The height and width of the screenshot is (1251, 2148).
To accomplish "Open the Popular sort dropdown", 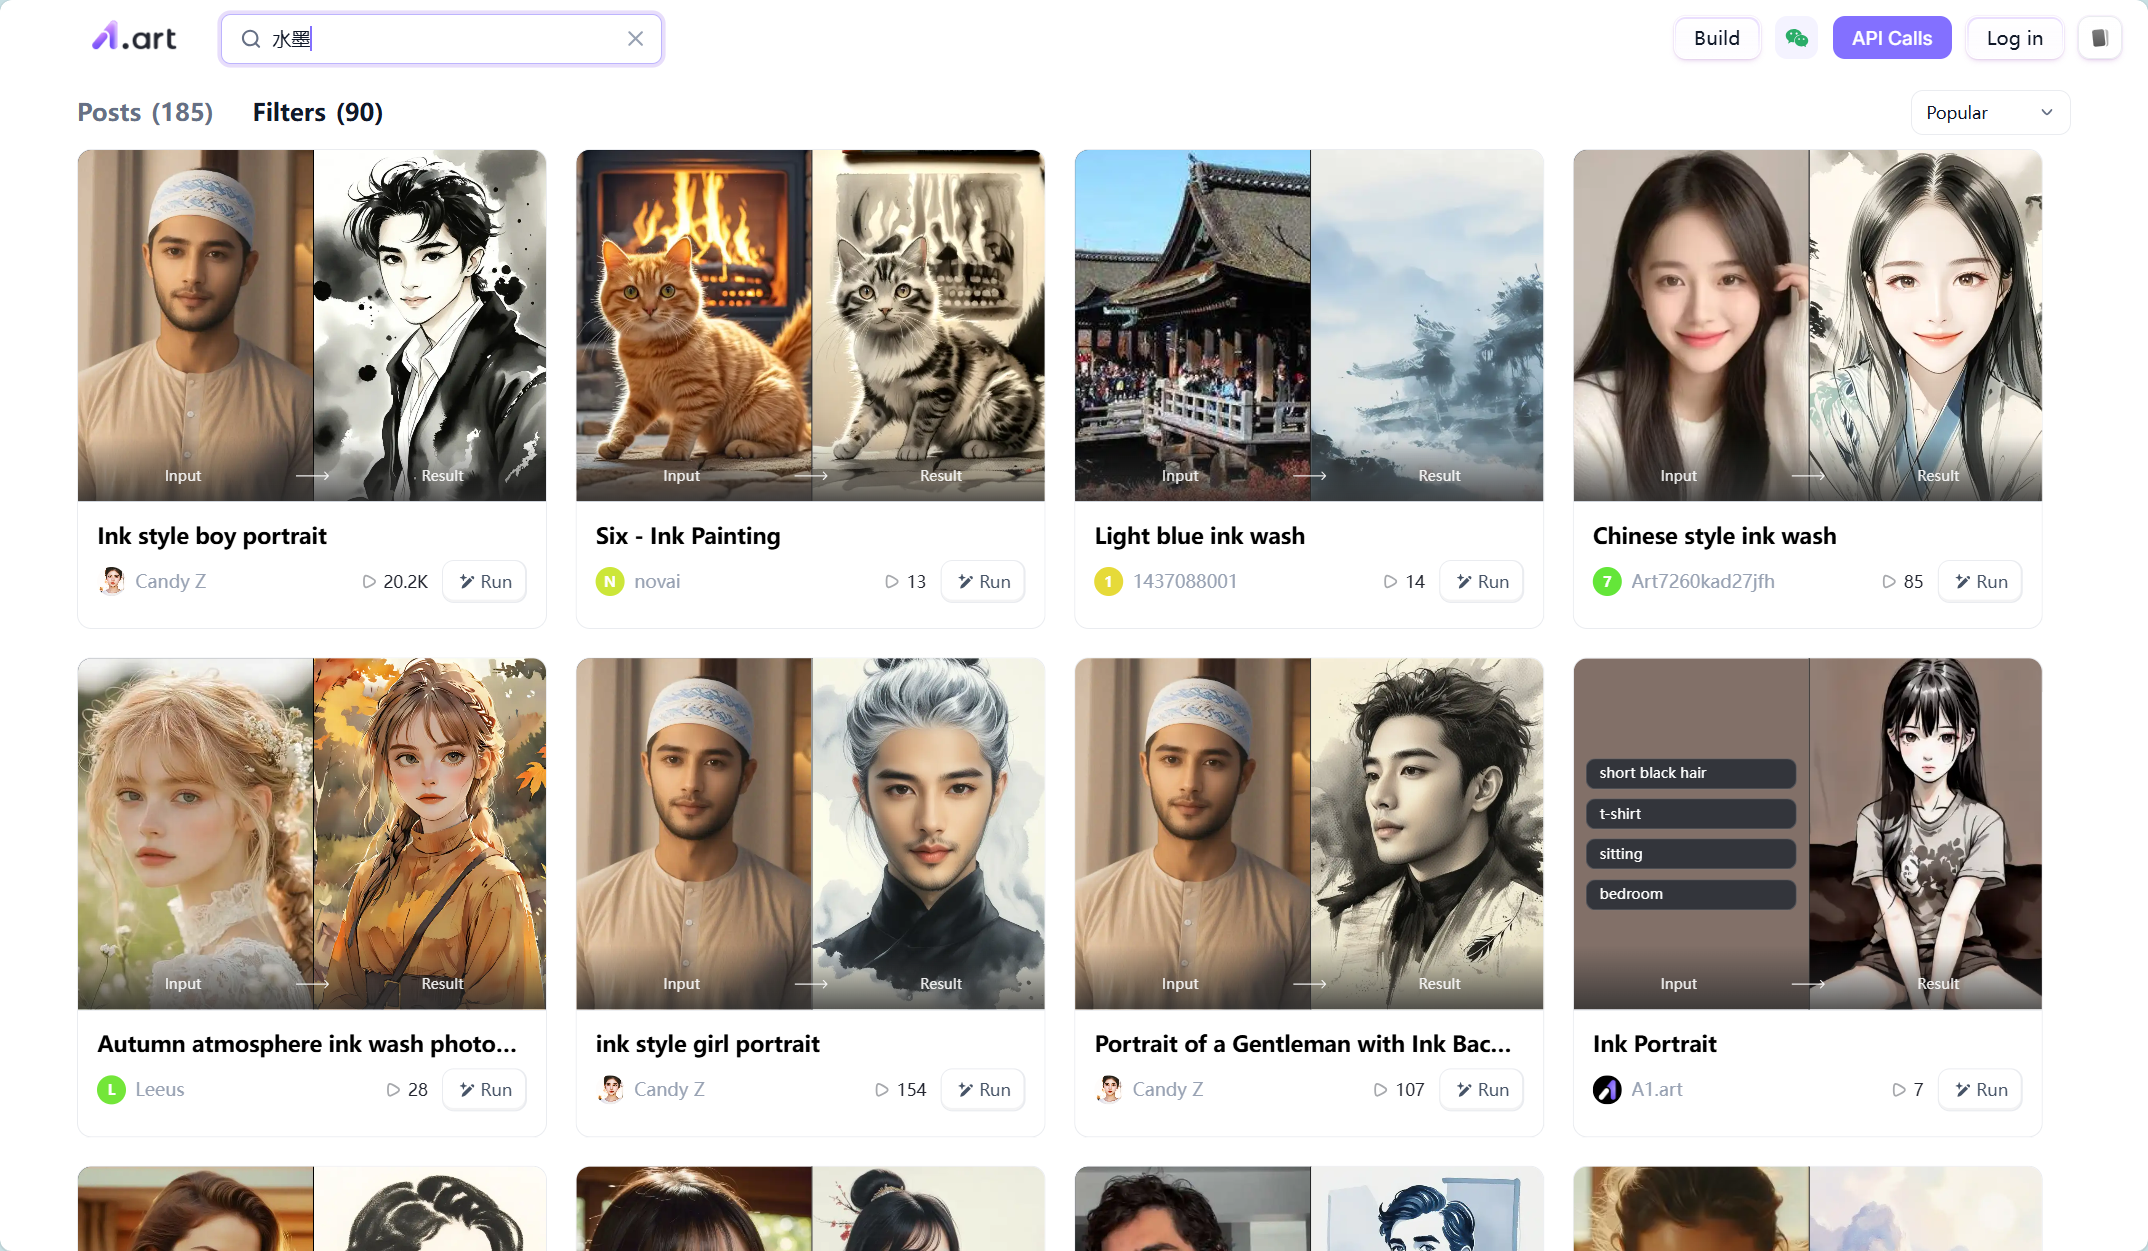I will [1990, 112].
